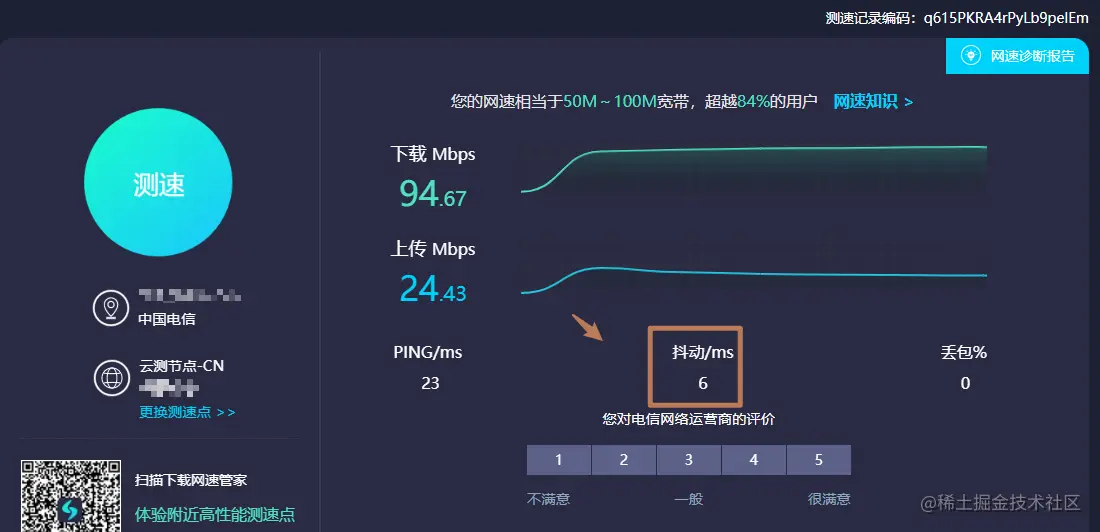Rate the carrier with score 2
1100x532 pixels.
pyautogui.click(x=624, y=460)
